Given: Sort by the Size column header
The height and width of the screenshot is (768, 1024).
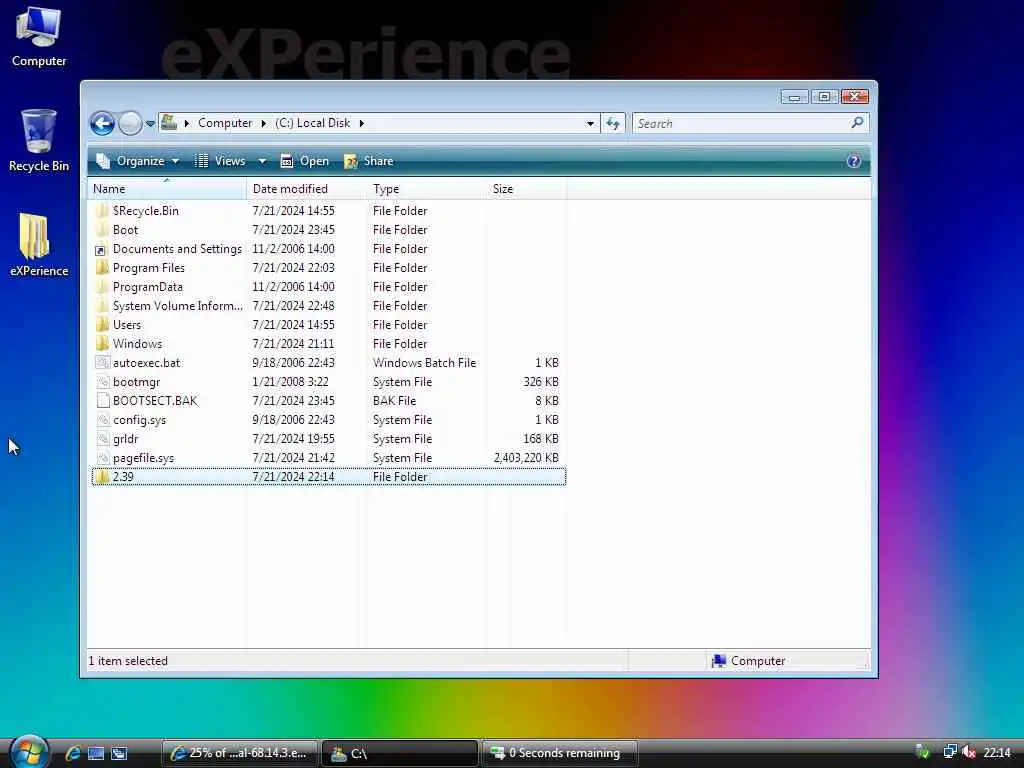Looking at the screenshot, I should click(x=526, y=189).
